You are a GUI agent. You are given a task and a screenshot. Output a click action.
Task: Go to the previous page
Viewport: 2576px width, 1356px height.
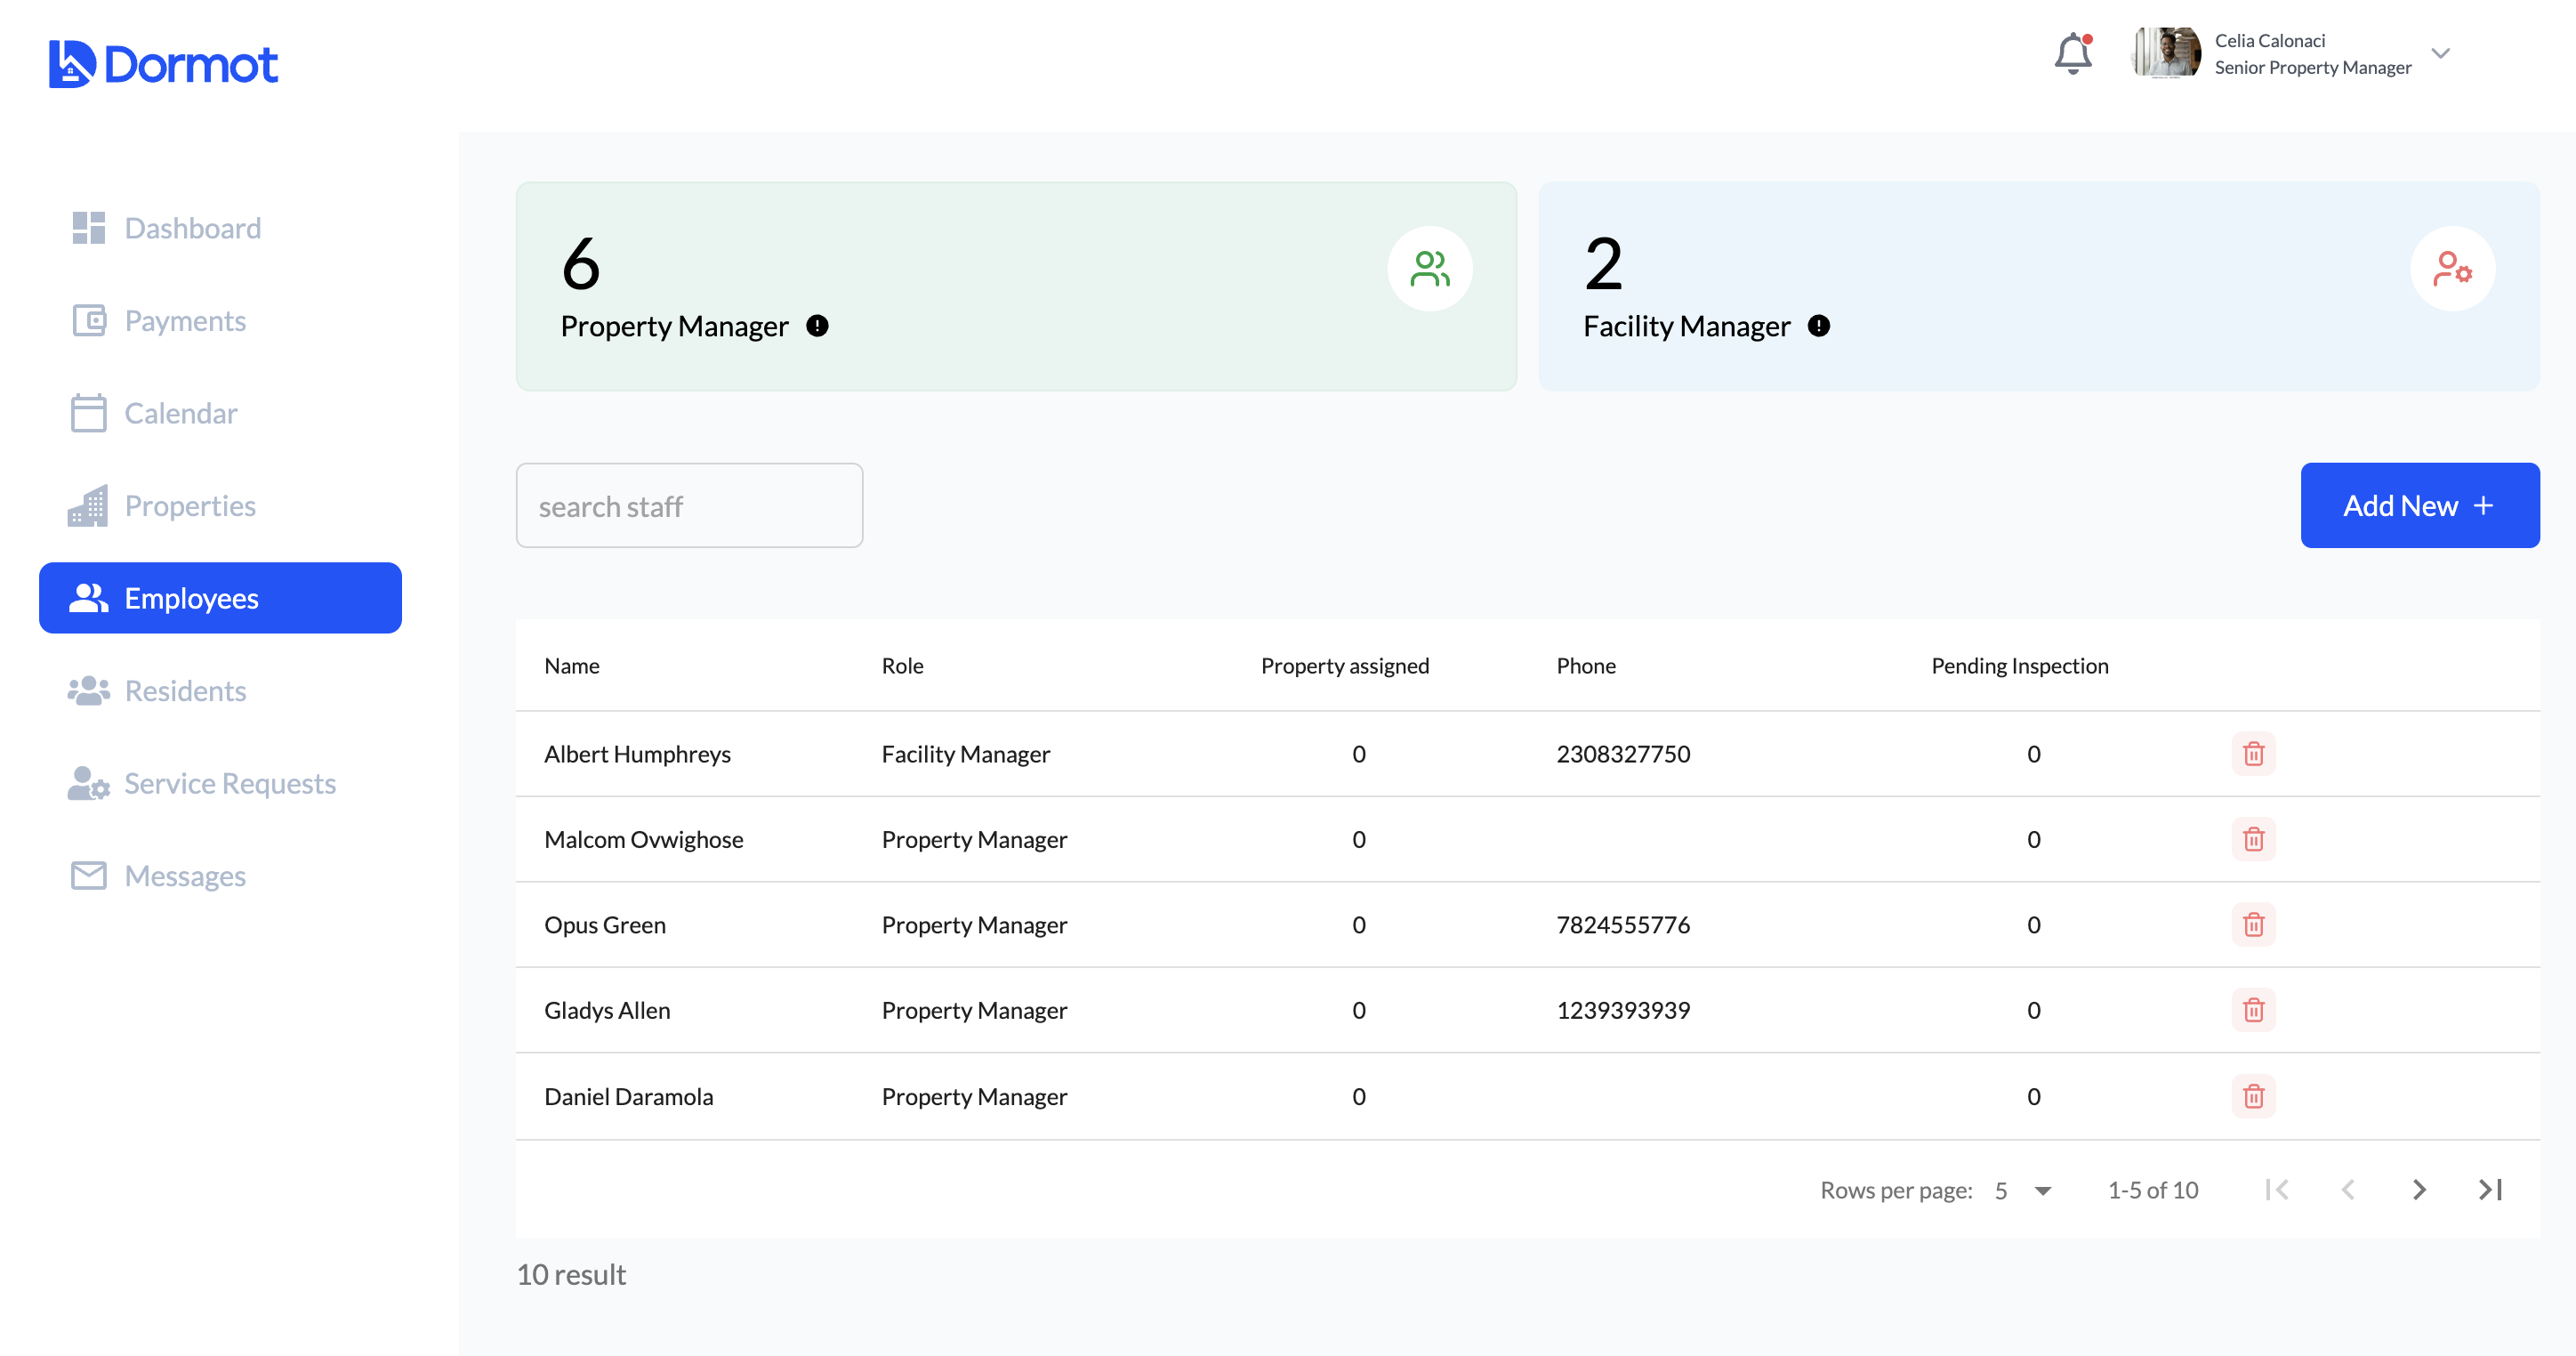coord(2348,1190)
